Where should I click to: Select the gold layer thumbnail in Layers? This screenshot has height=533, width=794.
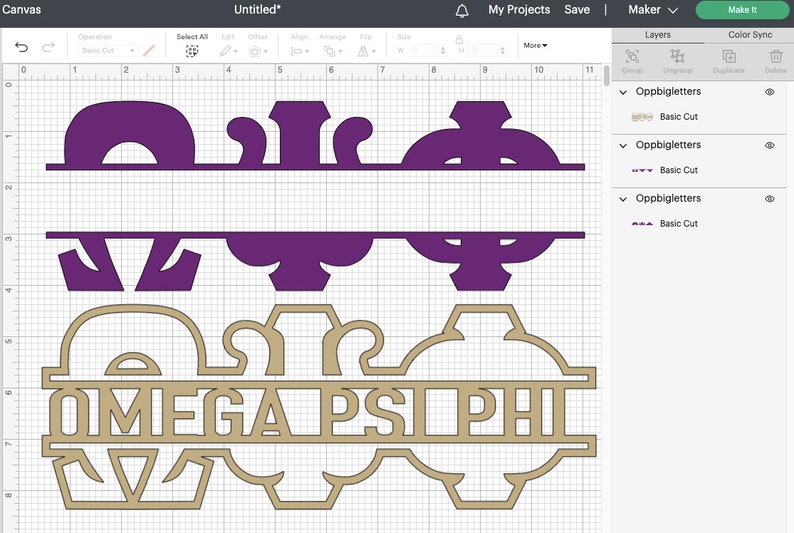click(642, 117)
